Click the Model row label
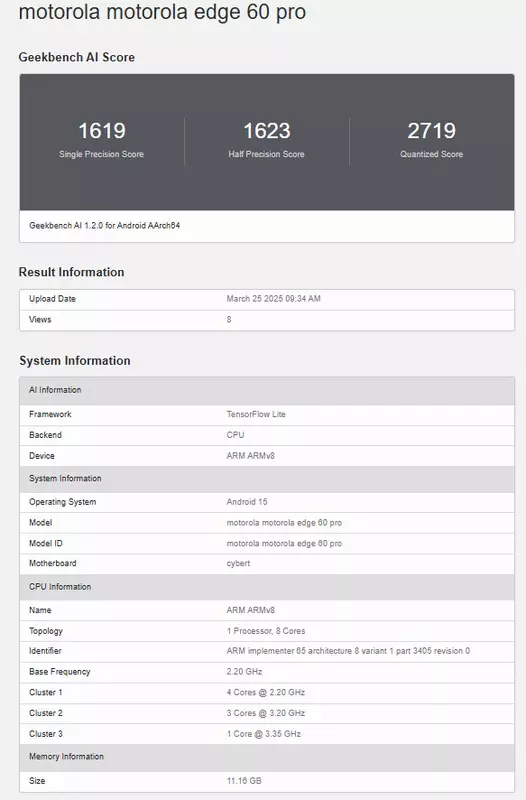The image size is (526, 800). (x=41, y=523)
